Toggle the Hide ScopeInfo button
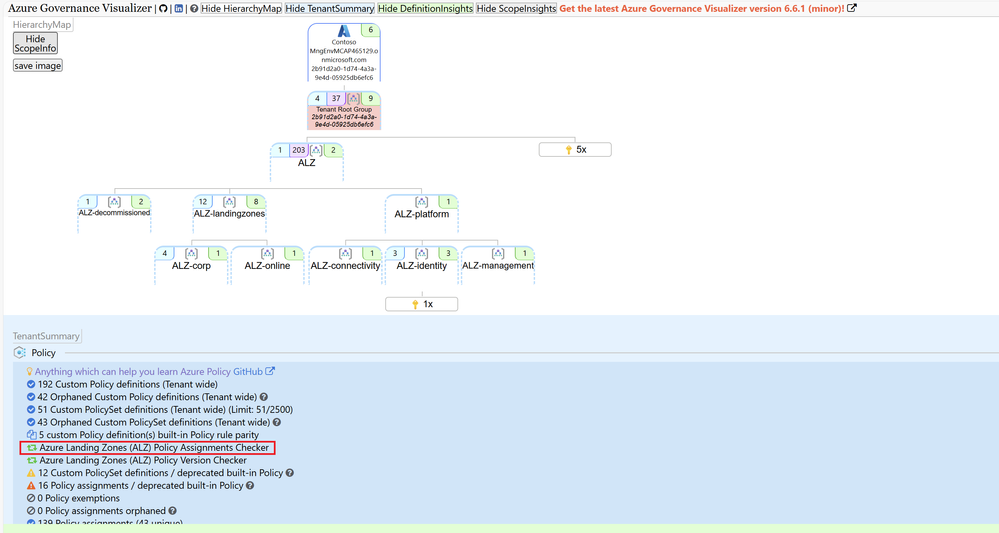 (x=35, y=43)
